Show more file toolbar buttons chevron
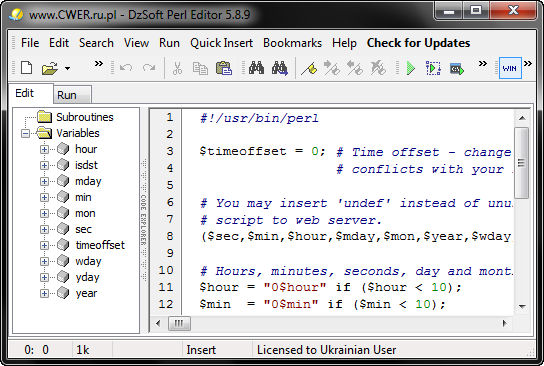544x366 pixels. (x=99, y=63)
